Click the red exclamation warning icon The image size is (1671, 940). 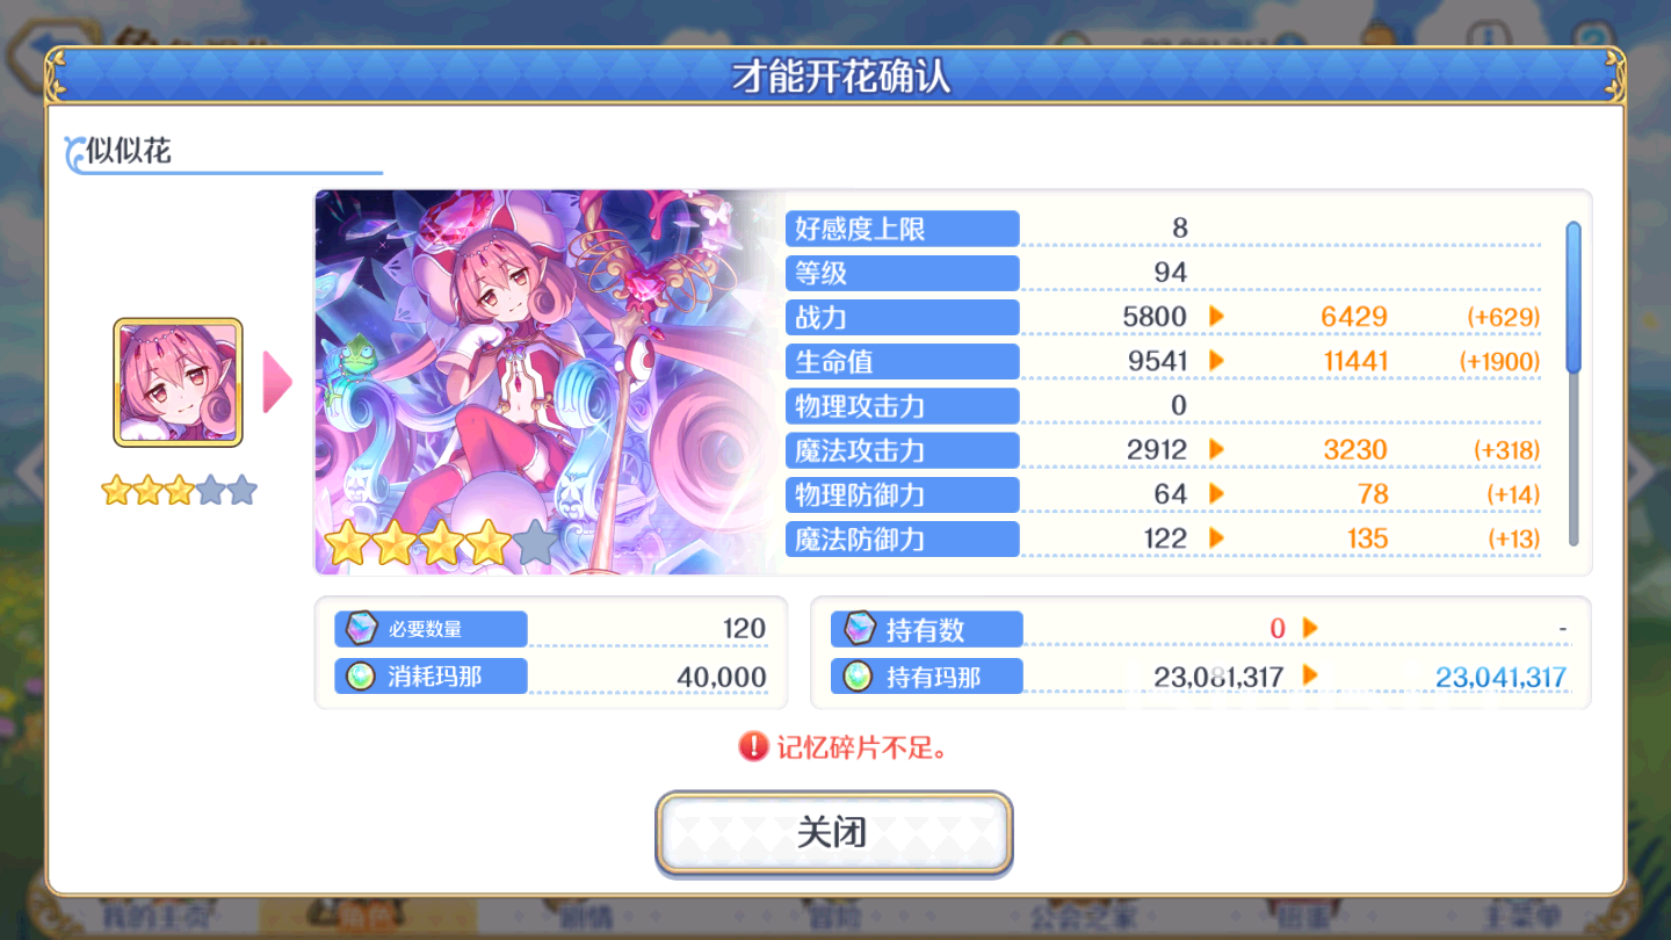click(x=753, y=746)
